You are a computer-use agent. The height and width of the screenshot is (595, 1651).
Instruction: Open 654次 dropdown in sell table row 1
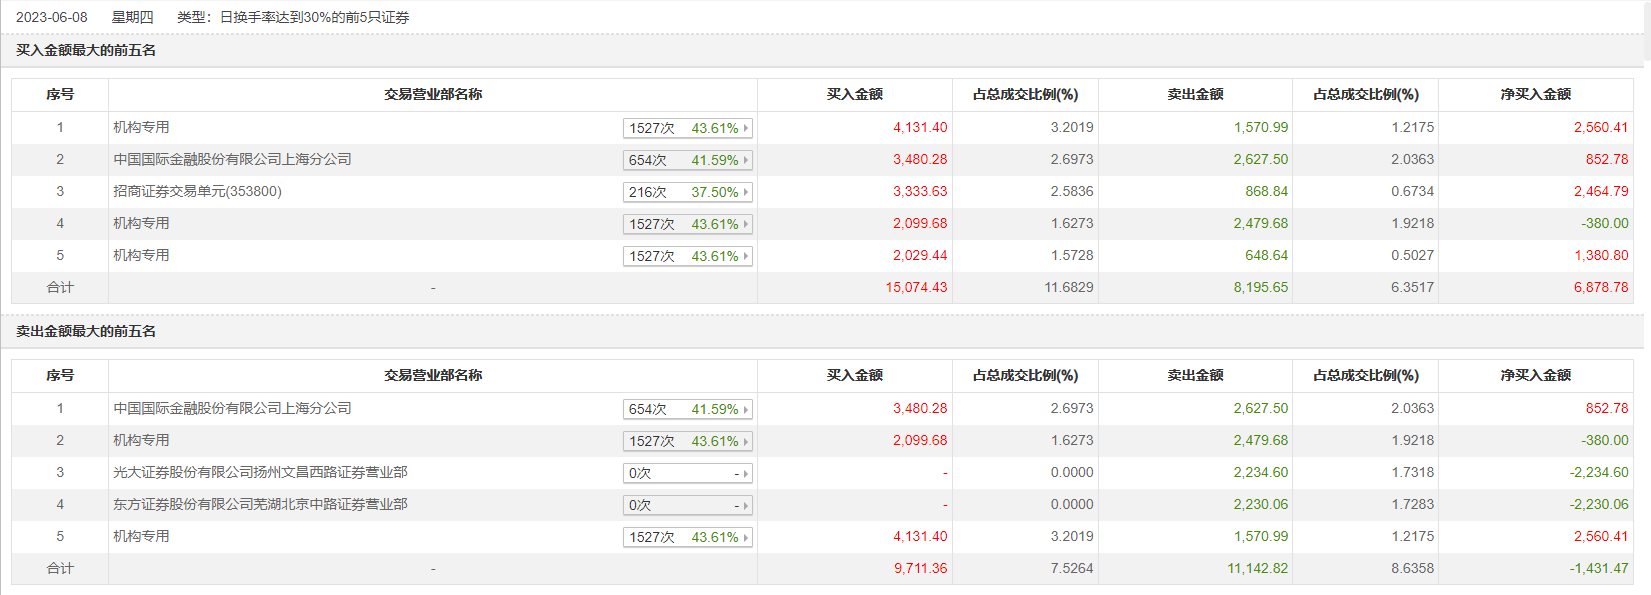(x=687, y=409)
